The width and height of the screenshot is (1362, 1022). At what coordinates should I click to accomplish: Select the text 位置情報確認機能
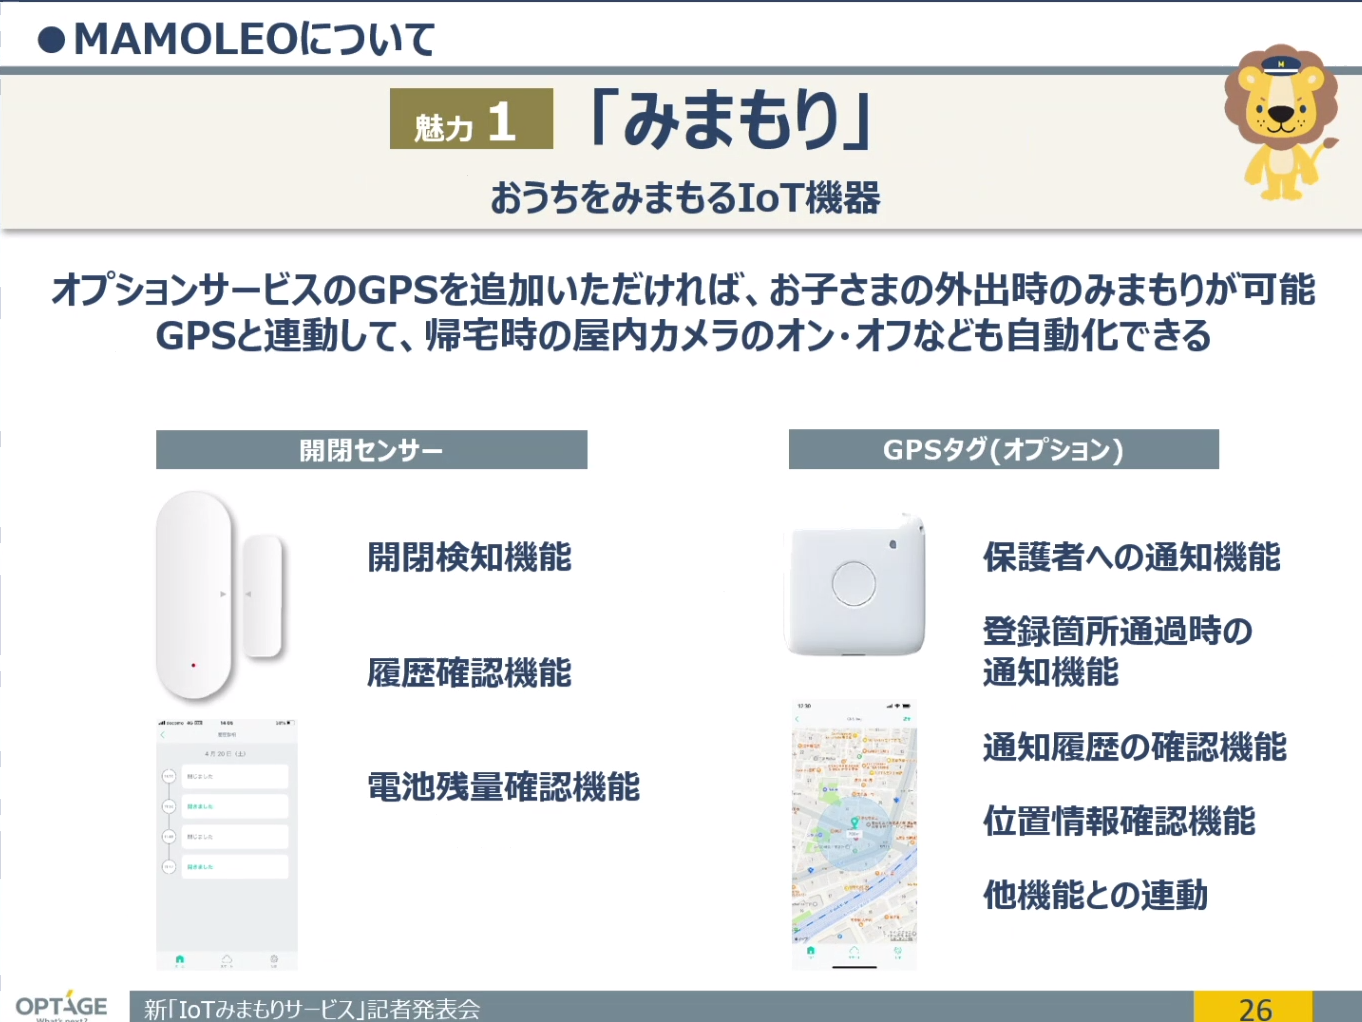1119,821
